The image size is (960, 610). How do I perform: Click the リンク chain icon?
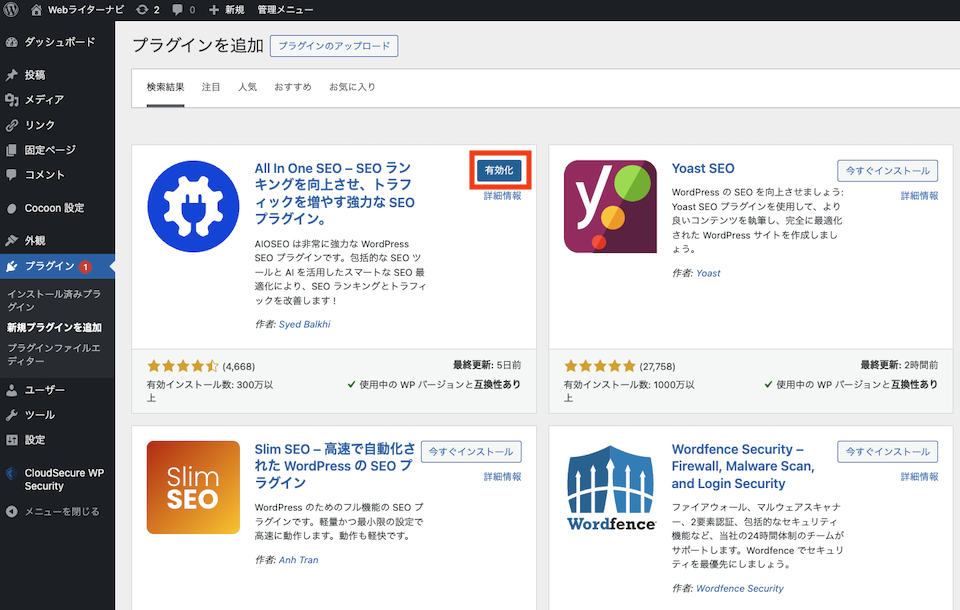(12, 125)
